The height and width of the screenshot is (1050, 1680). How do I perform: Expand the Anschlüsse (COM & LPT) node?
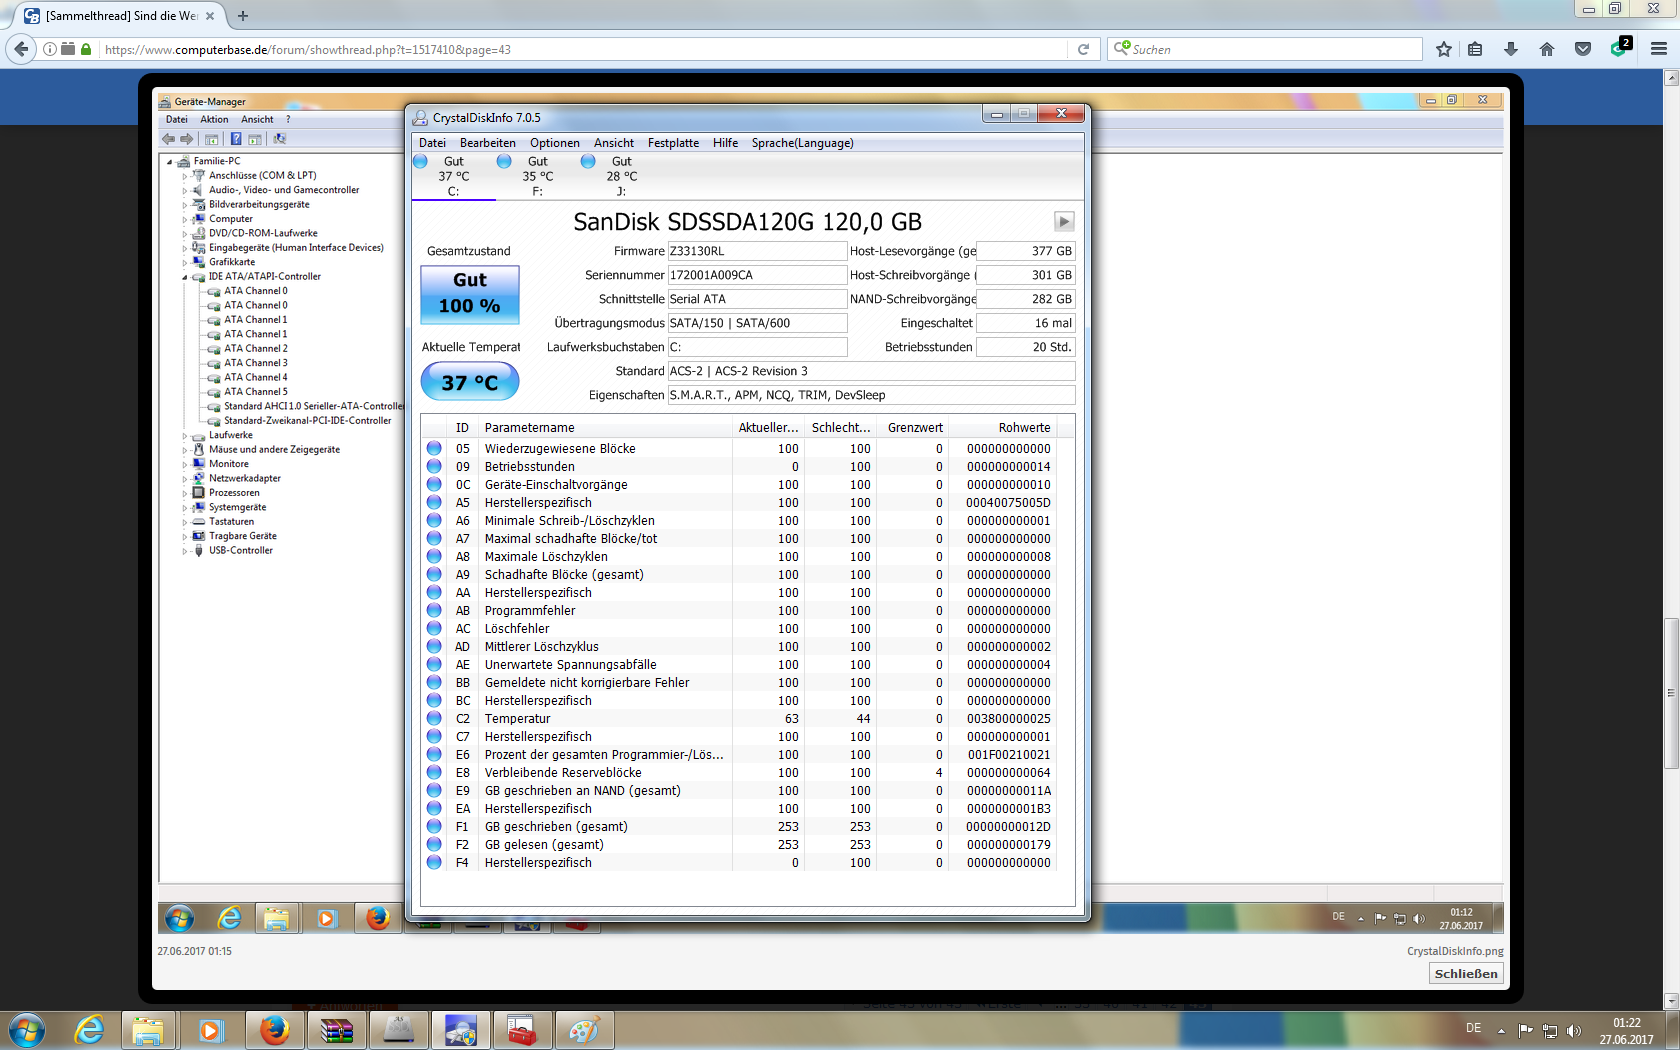(x=185, y=176)
